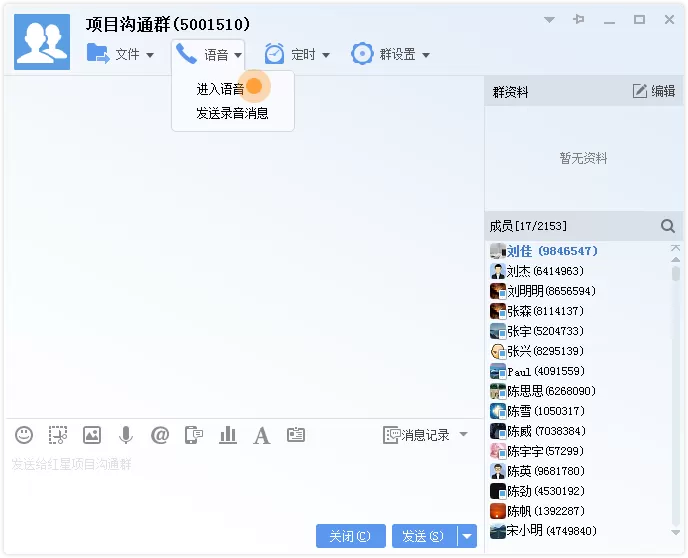Choose 发送录音消息 from the menu

pos(233,113)
